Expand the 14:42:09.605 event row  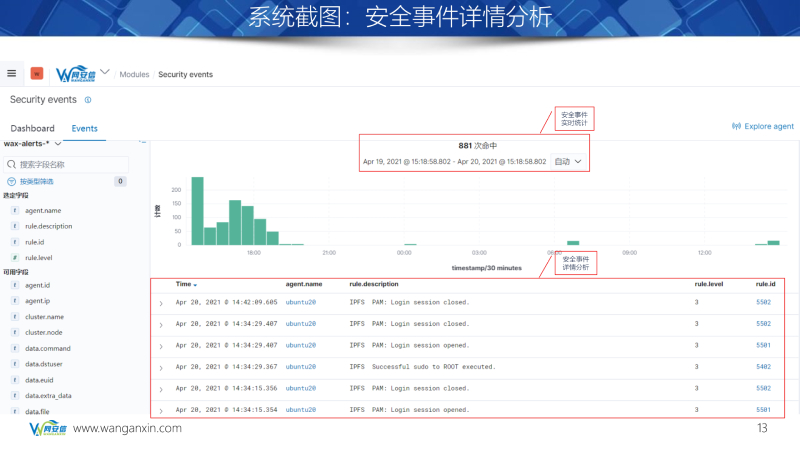(x=161, y=302)
